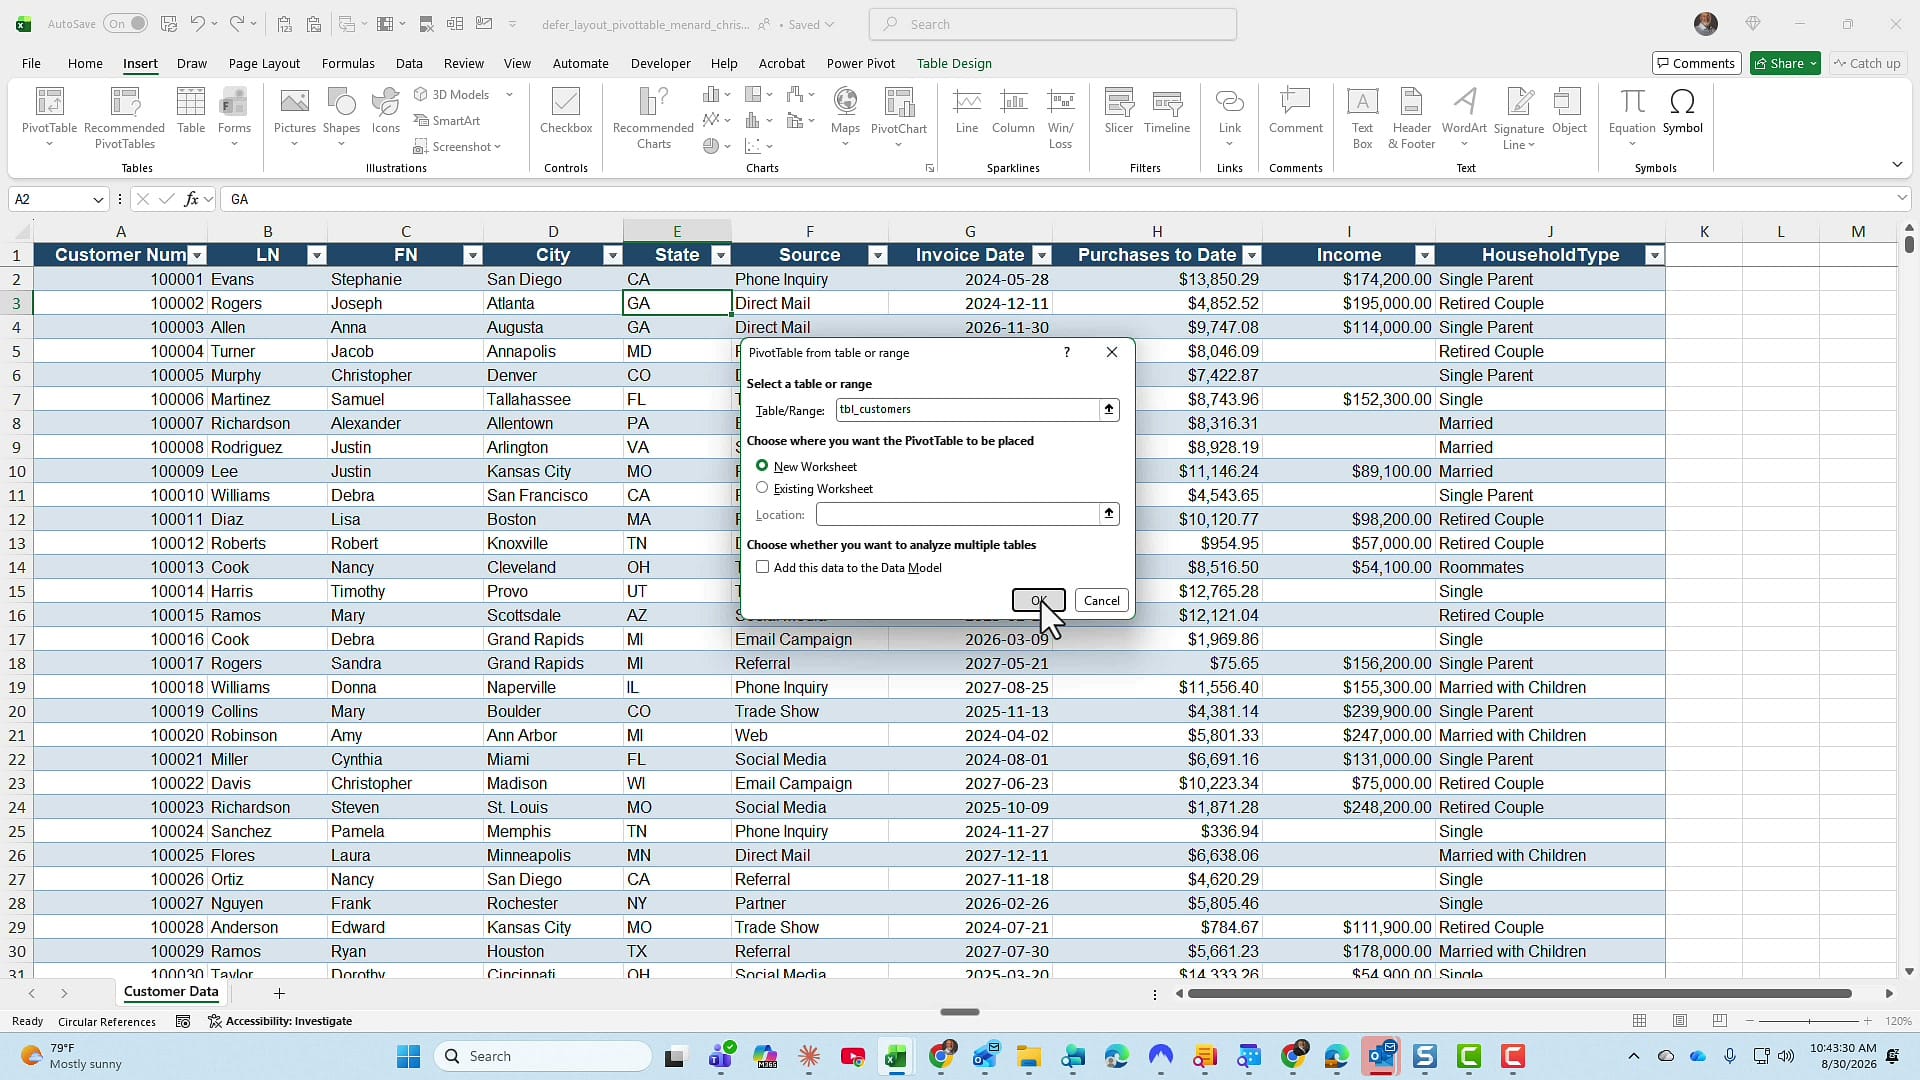Expand the 3D Models dropdown arrow
Screen dimensions: 1920x1080
(x=509, y=95)
